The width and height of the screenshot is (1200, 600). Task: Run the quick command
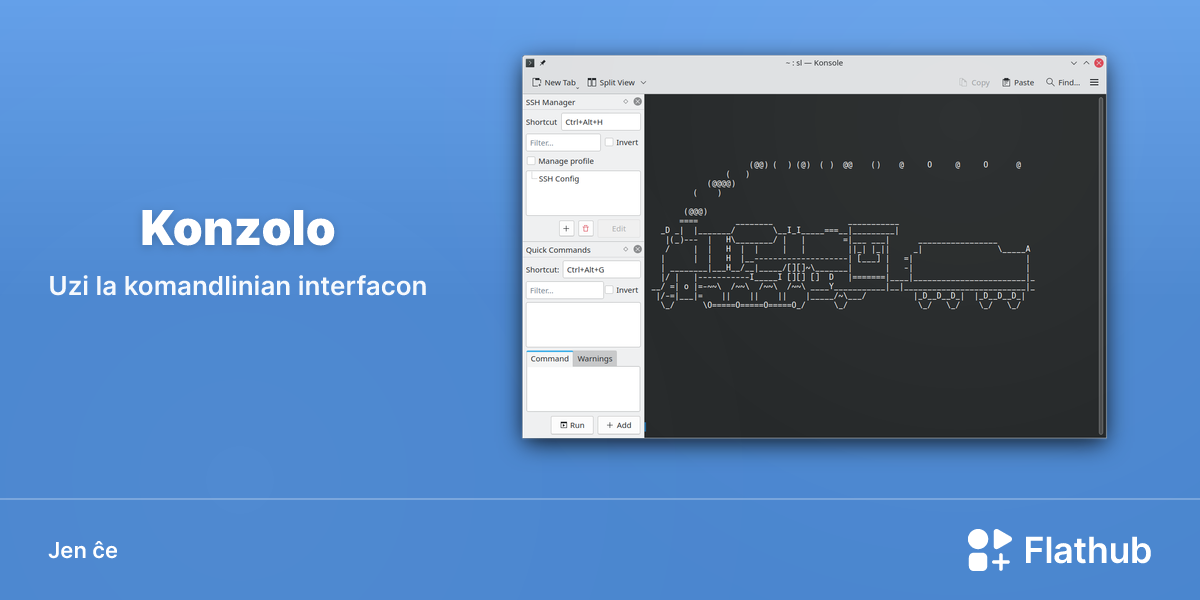tap(572, 425)
